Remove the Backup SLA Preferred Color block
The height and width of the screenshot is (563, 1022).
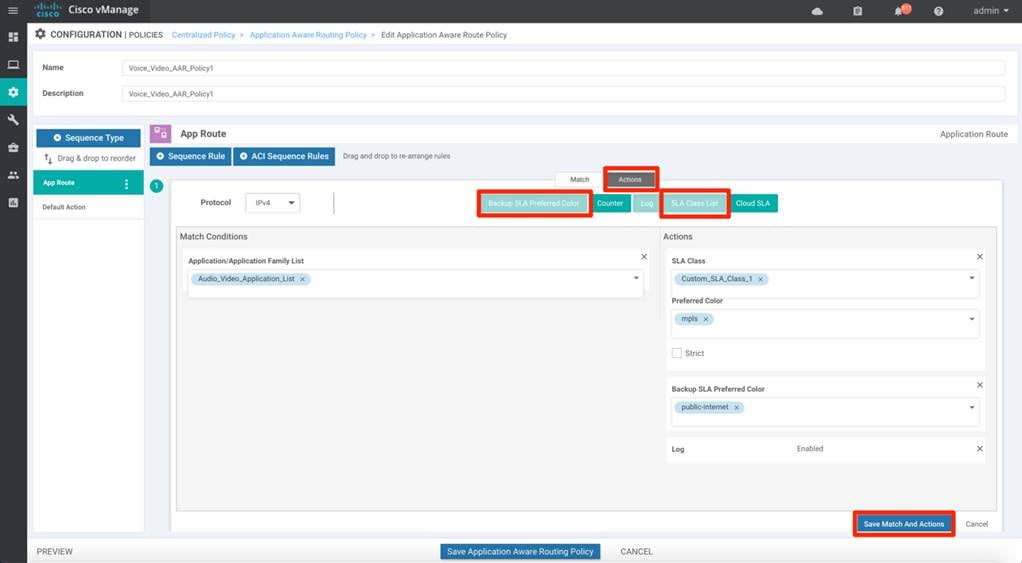pos(980,385)
